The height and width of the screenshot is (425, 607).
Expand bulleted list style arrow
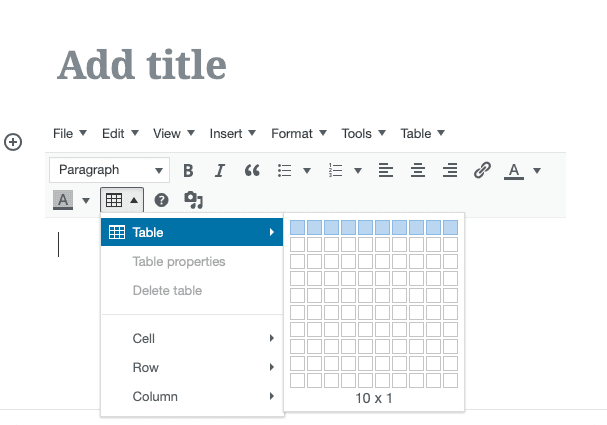click(307, 170)
